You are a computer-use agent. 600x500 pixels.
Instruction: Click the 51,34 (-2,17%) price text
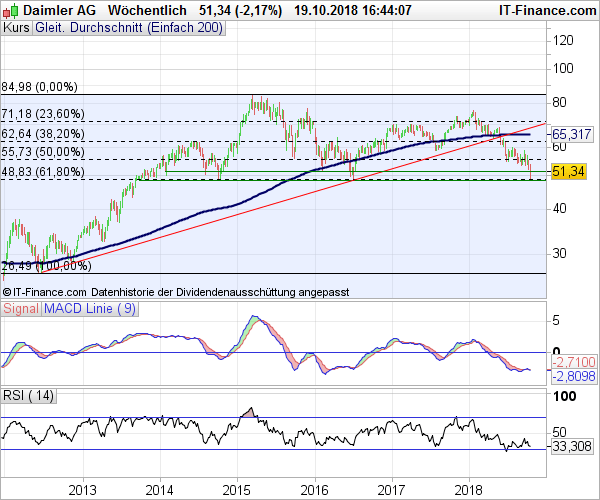(x=240, y=10)
